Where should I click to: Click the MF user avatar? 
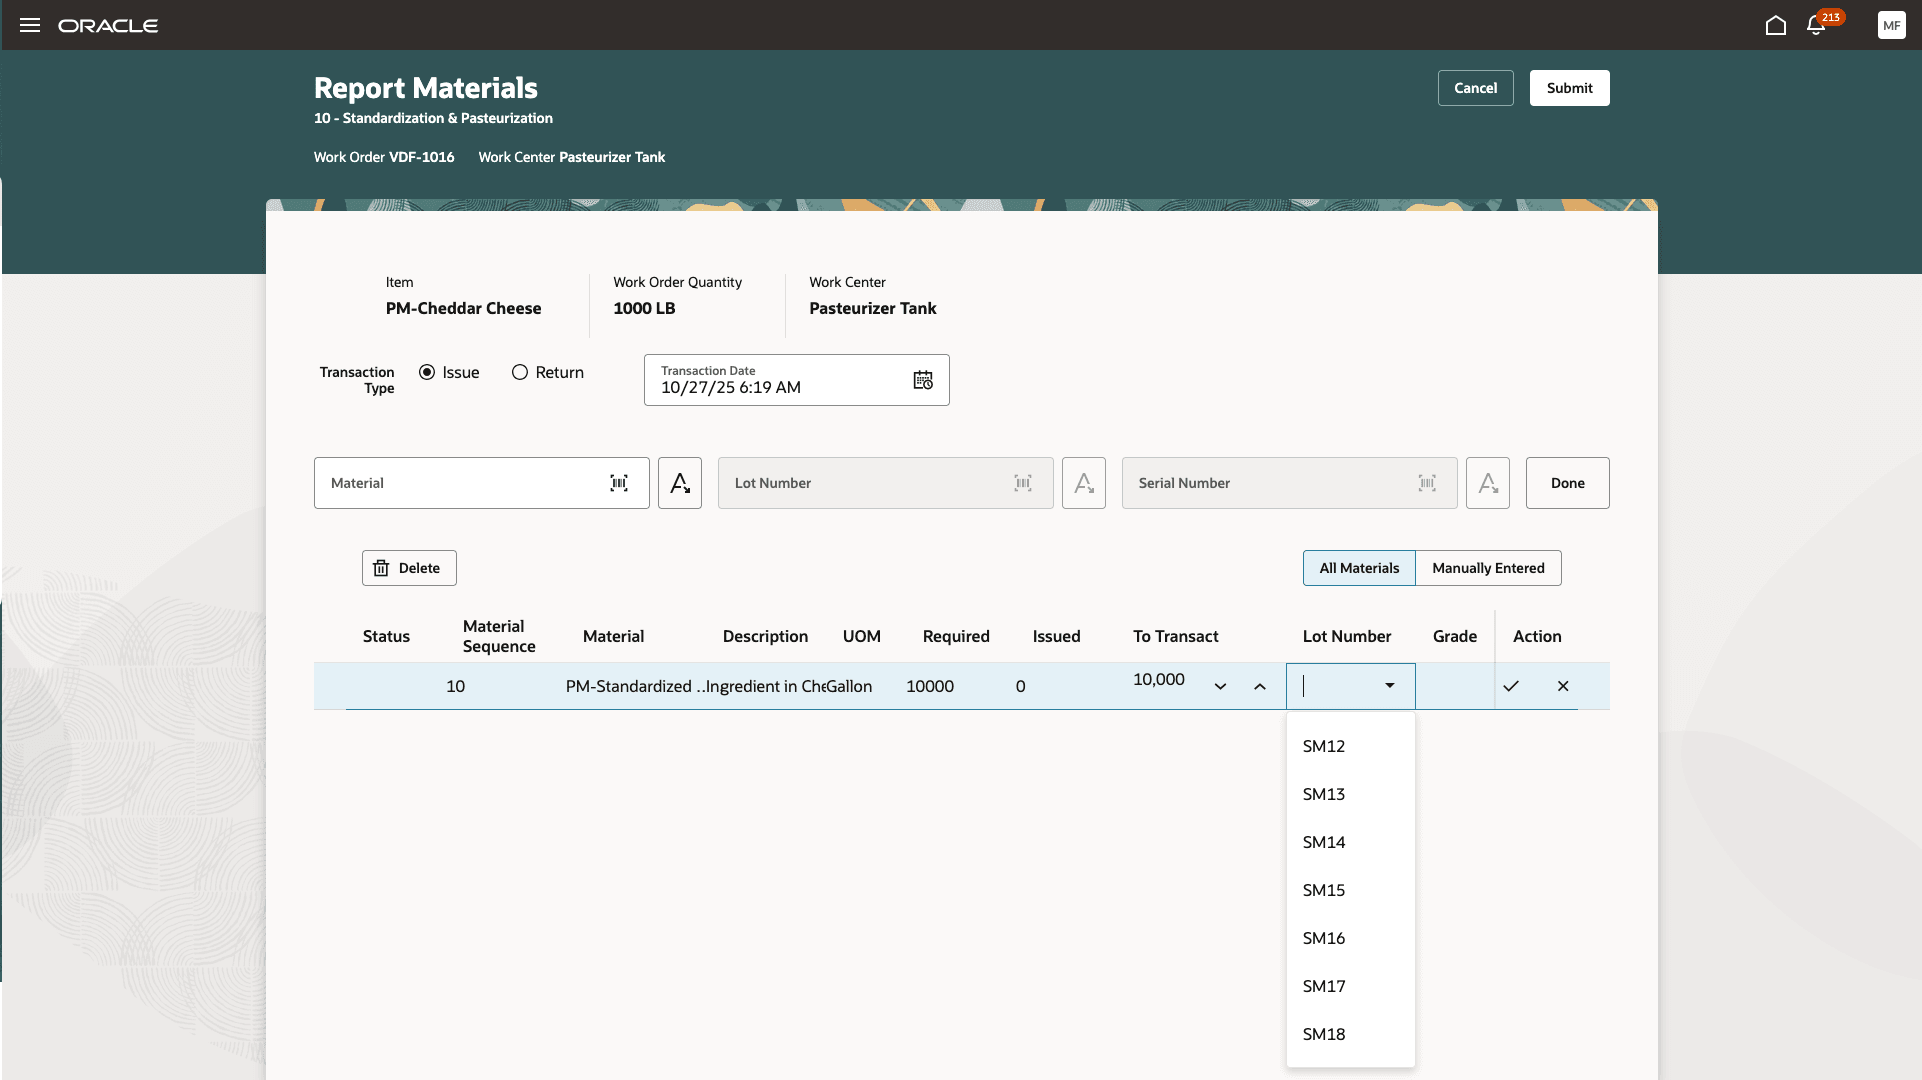click(1891, 25)
